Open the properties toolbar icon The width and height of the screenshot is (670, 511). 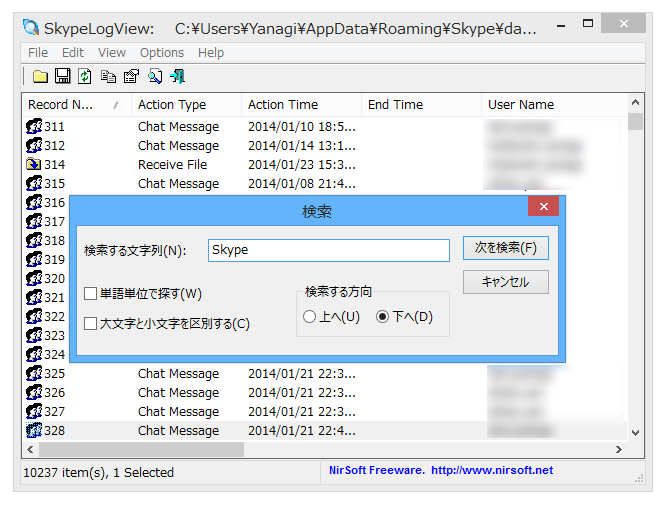(131, 76)
